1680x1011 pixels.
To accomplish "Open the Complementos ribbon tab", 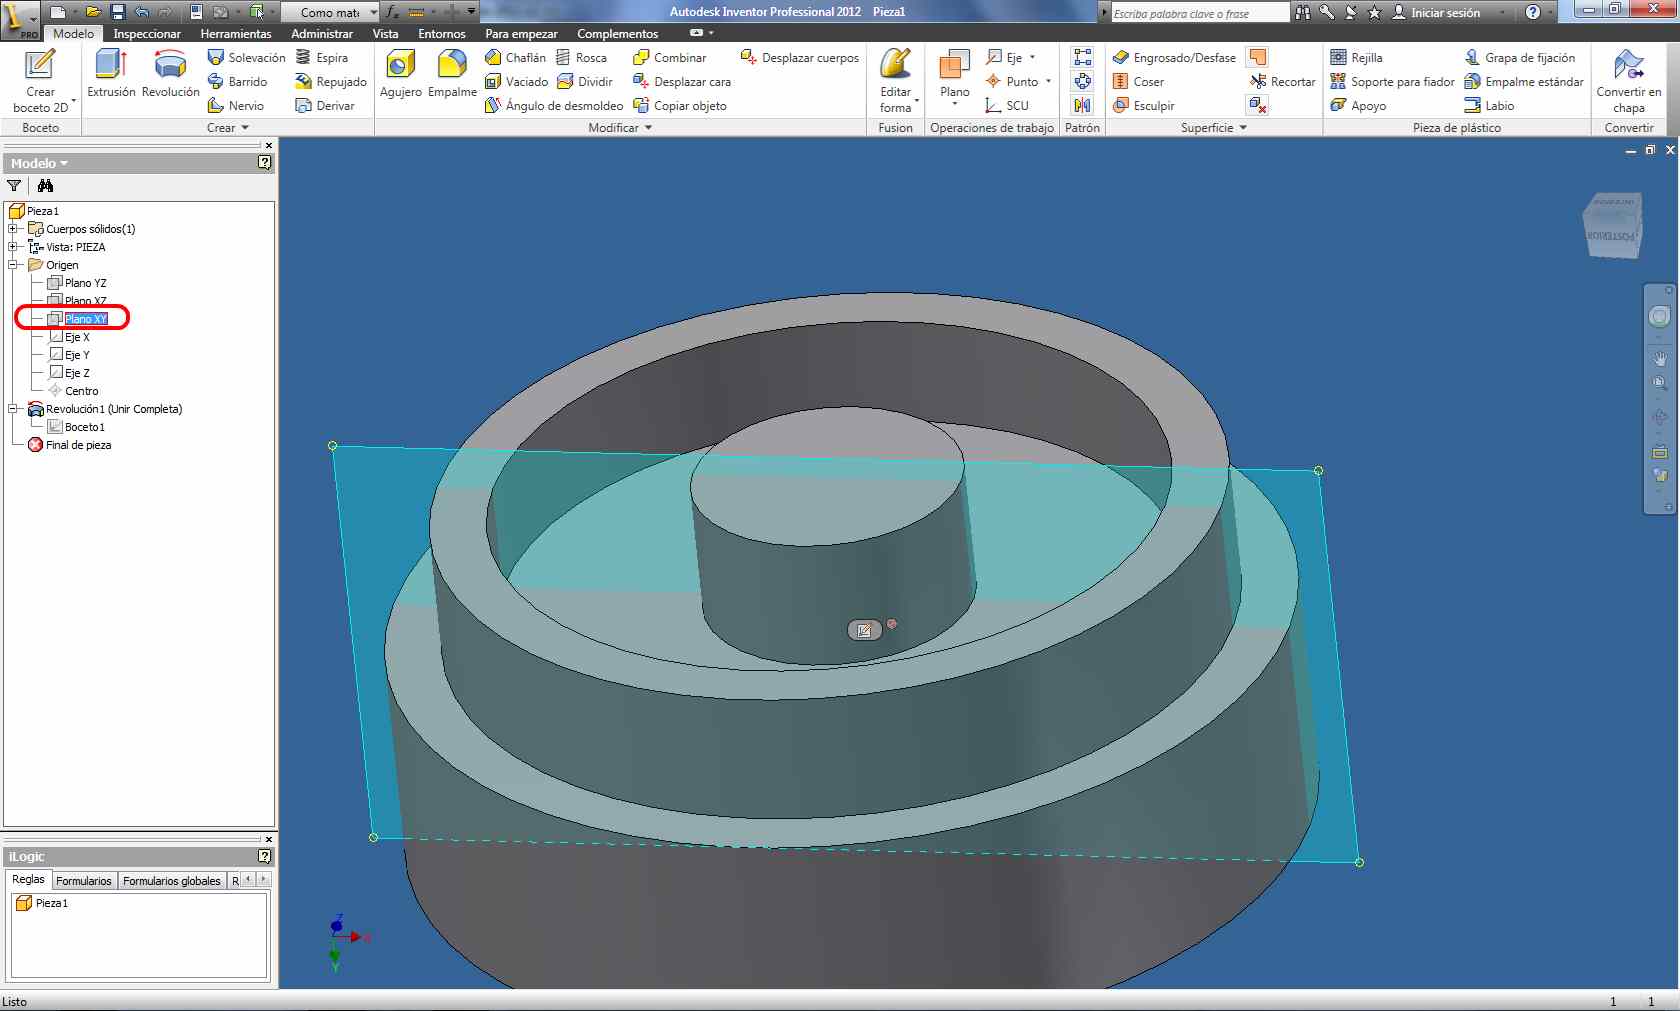I will (x=618, y=34).
